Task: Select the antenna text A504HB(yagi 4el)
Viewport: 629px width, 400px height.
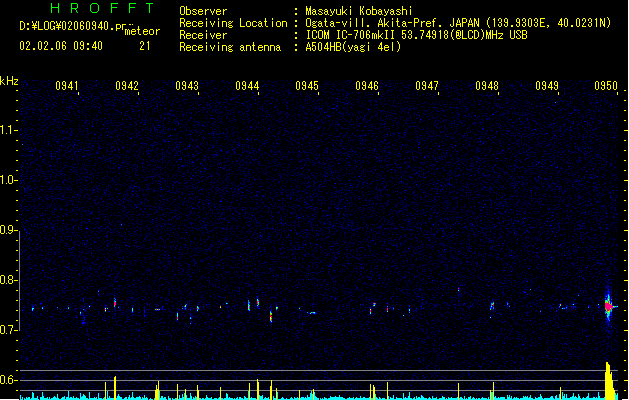Action: pyautogui.click(x=353, y=47)
